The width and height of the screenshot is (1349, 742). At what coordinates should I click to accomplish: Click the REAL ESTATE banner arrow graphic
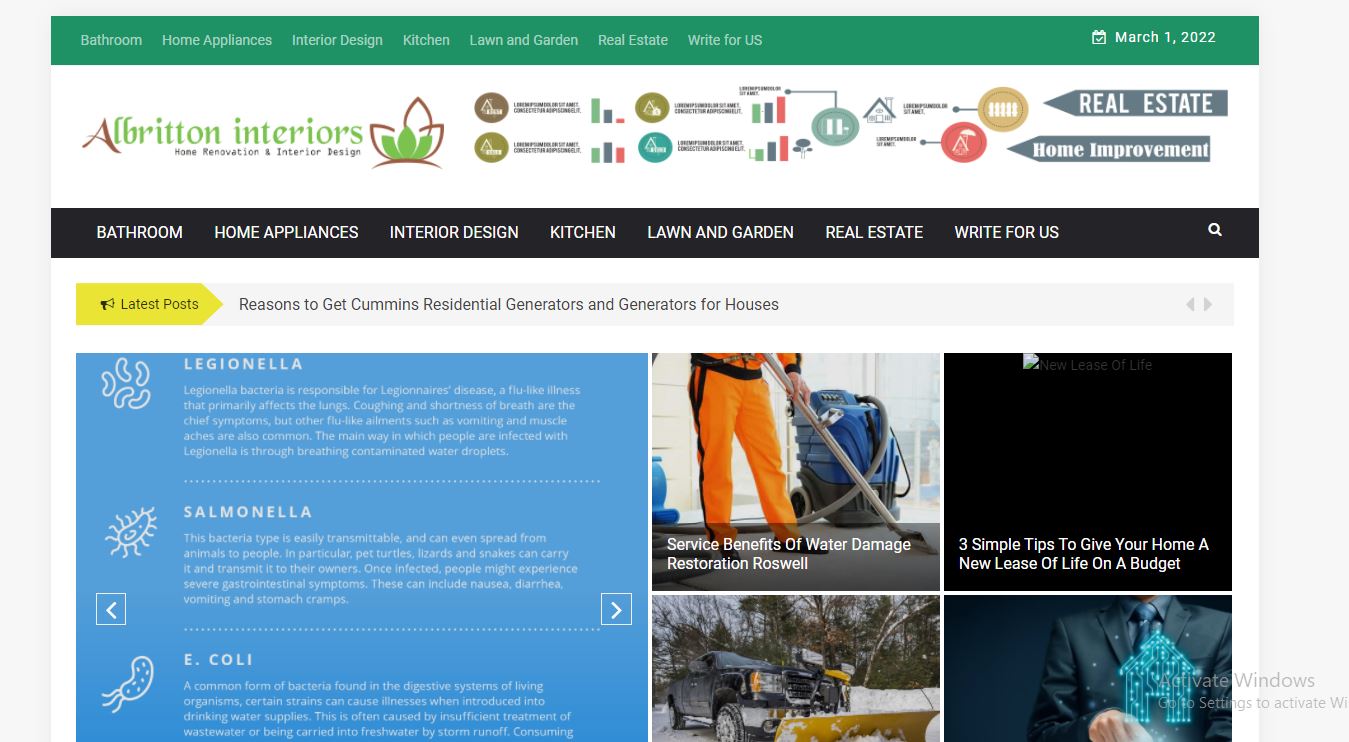[1136, 103]
